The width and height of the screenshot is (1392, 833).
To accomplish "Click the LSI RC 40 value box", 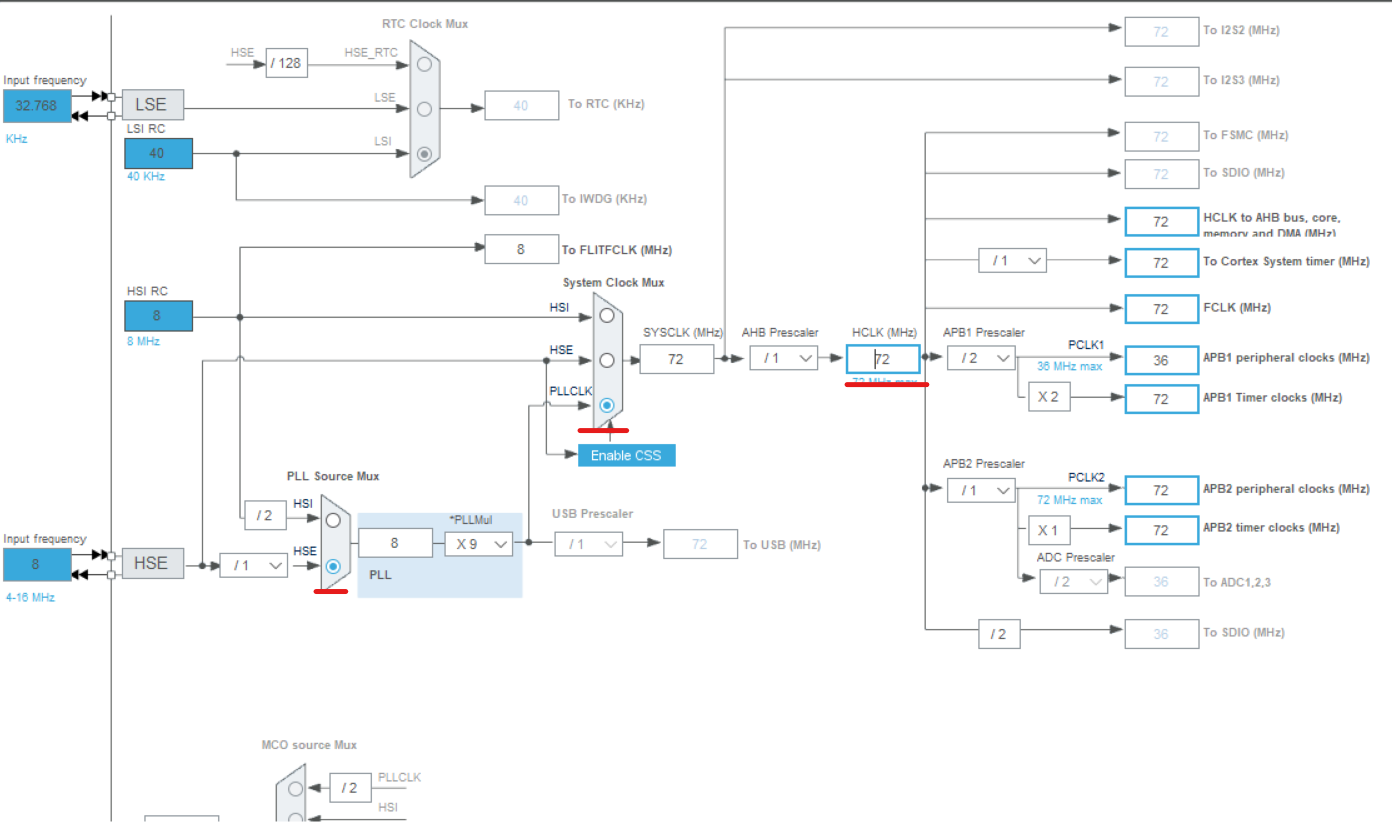I will pos(158,153).
